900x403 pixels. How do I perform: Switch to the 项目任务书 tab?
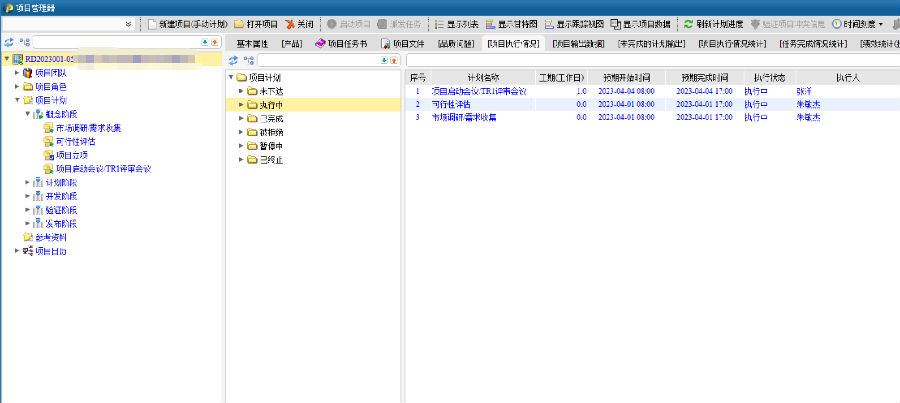tap(341, 44)
